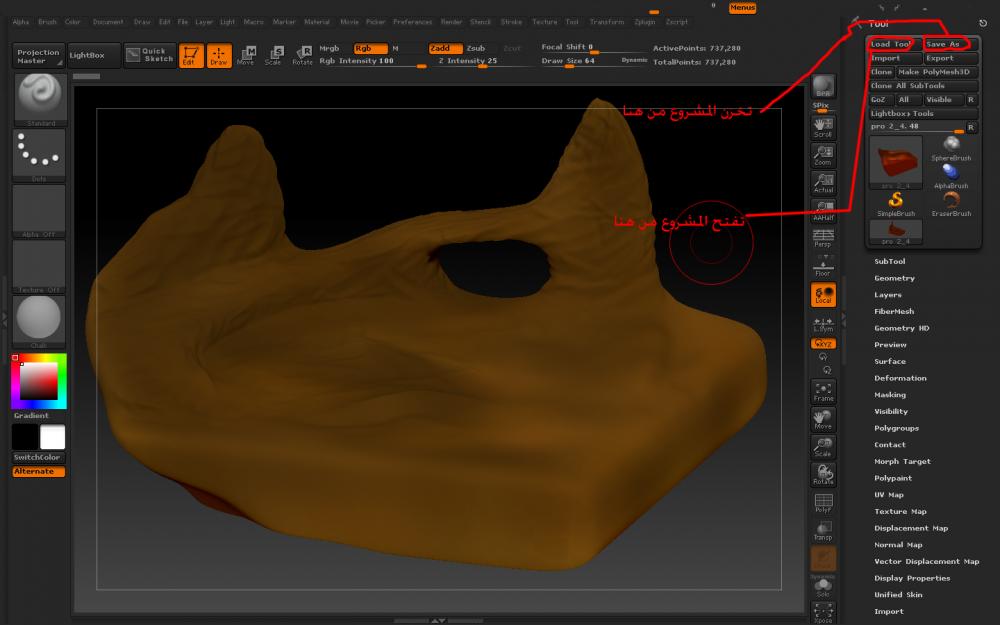Click the Load Tool button
1000x625 pixels.
coord(892,44)
